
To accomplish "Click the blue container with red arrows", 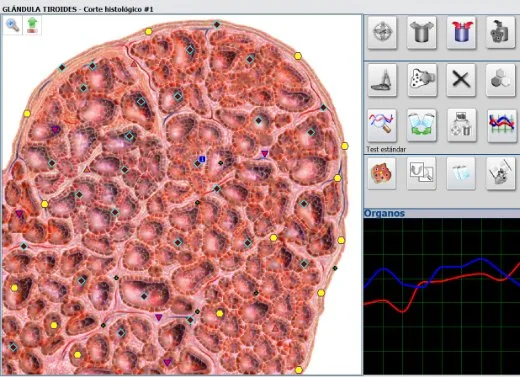I will pyautogui.click(x=461, y=33).
